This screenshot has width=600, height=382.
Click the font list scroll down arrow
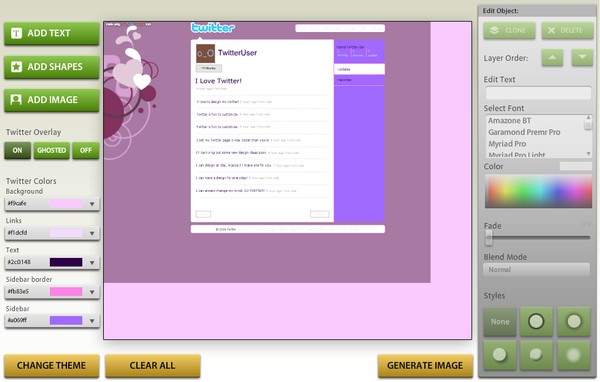[x=589, y=153]
